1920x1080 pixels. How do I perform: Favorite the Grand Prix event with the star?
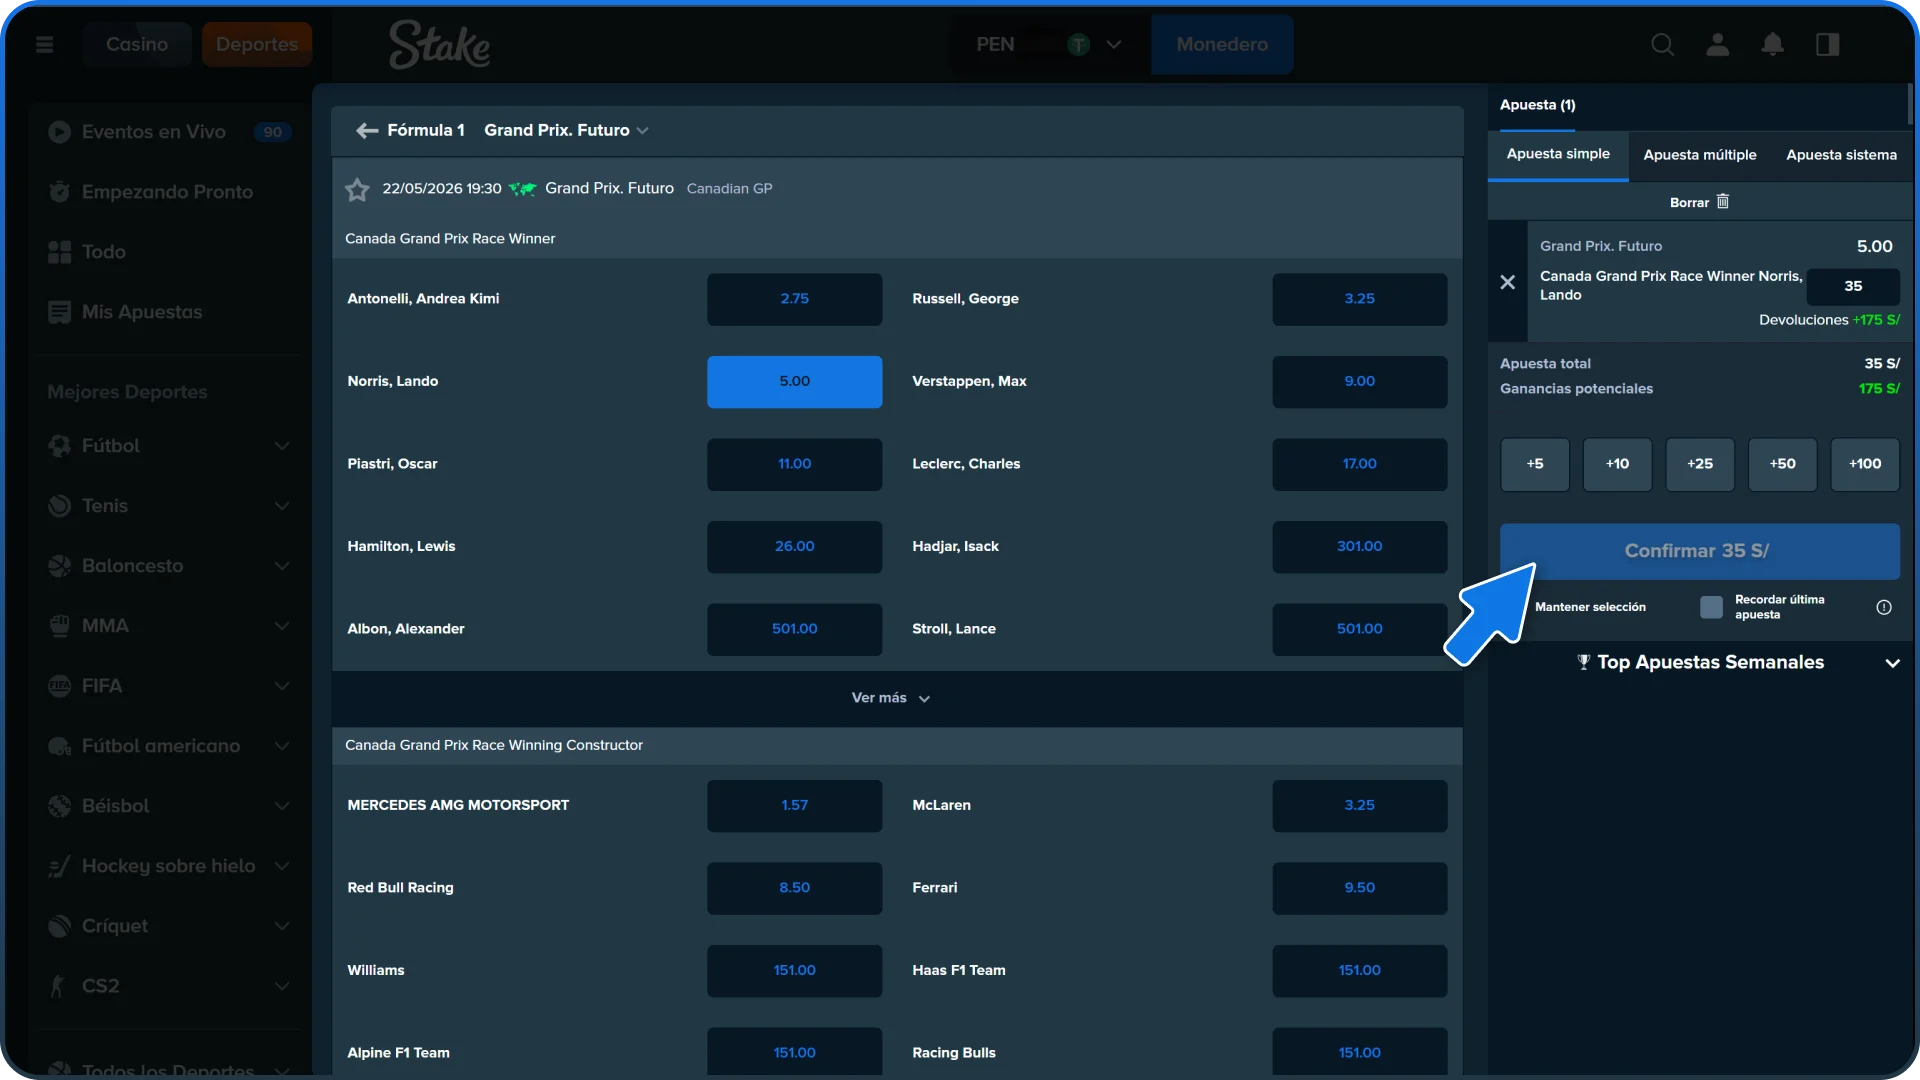[x=357, y=189]
